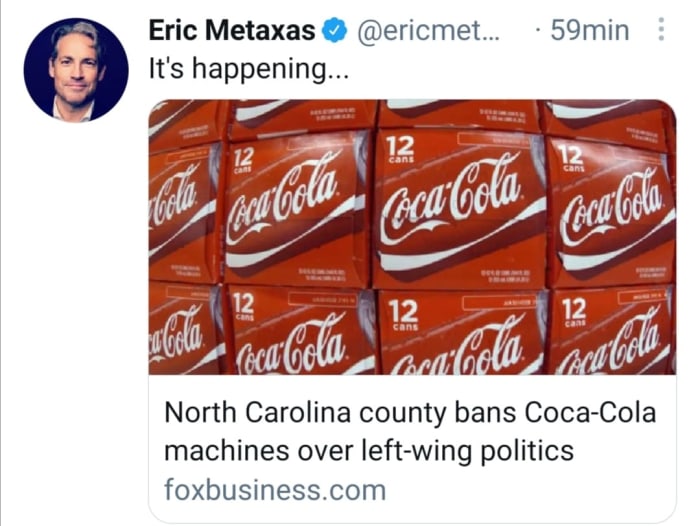Open the three-dot more options menu
The height and width of the screenshot is (526, 700).
660,31
